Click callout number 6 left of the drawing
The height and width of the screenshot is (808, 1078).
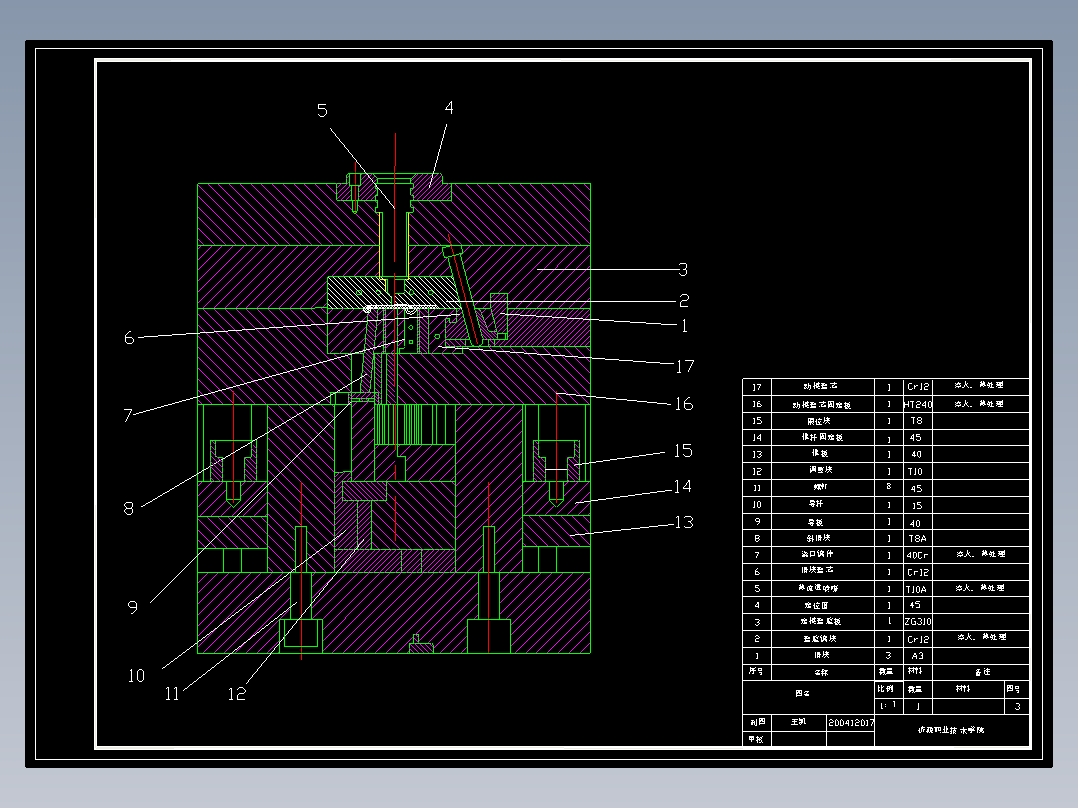pos(129,338)
